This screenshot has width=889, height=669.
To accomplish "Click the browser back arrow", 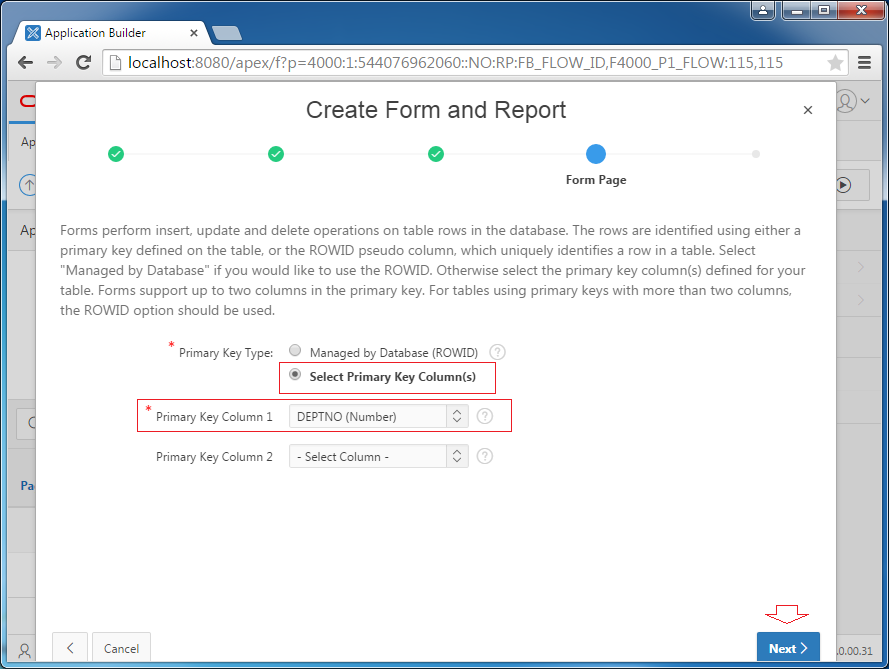I will [x=26, y=62].
